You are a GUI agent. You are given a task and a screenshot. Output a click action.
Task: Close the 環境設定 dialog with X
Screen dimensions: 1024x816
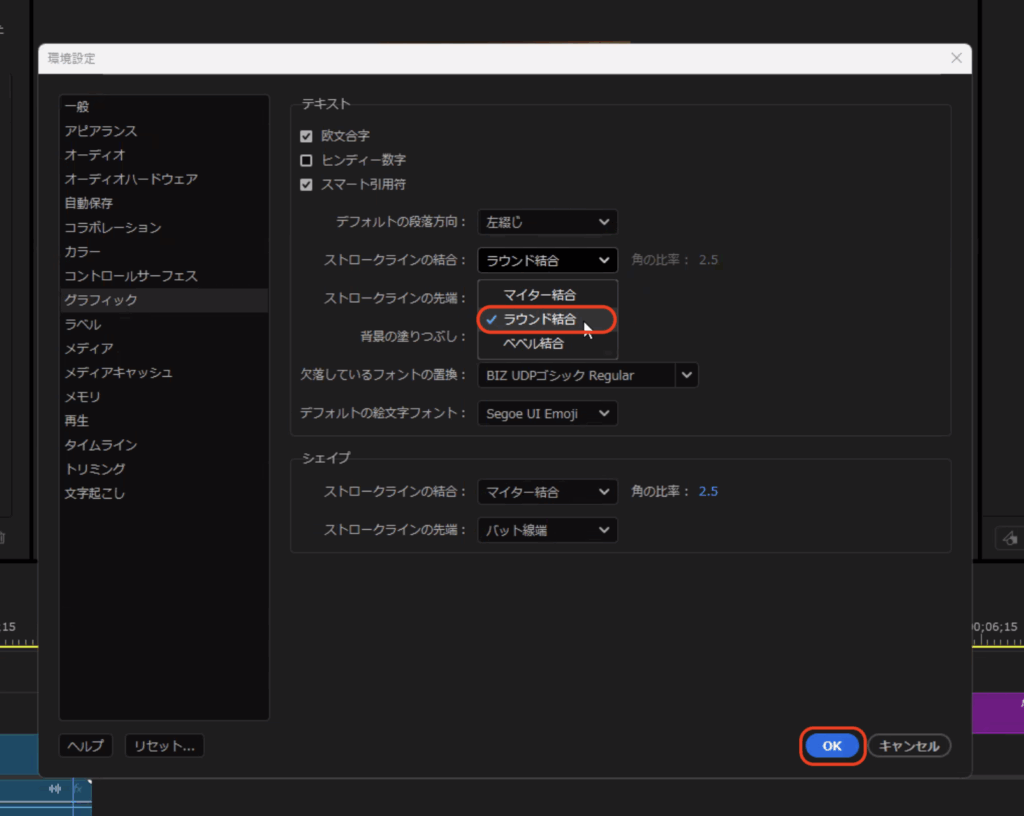957,59
